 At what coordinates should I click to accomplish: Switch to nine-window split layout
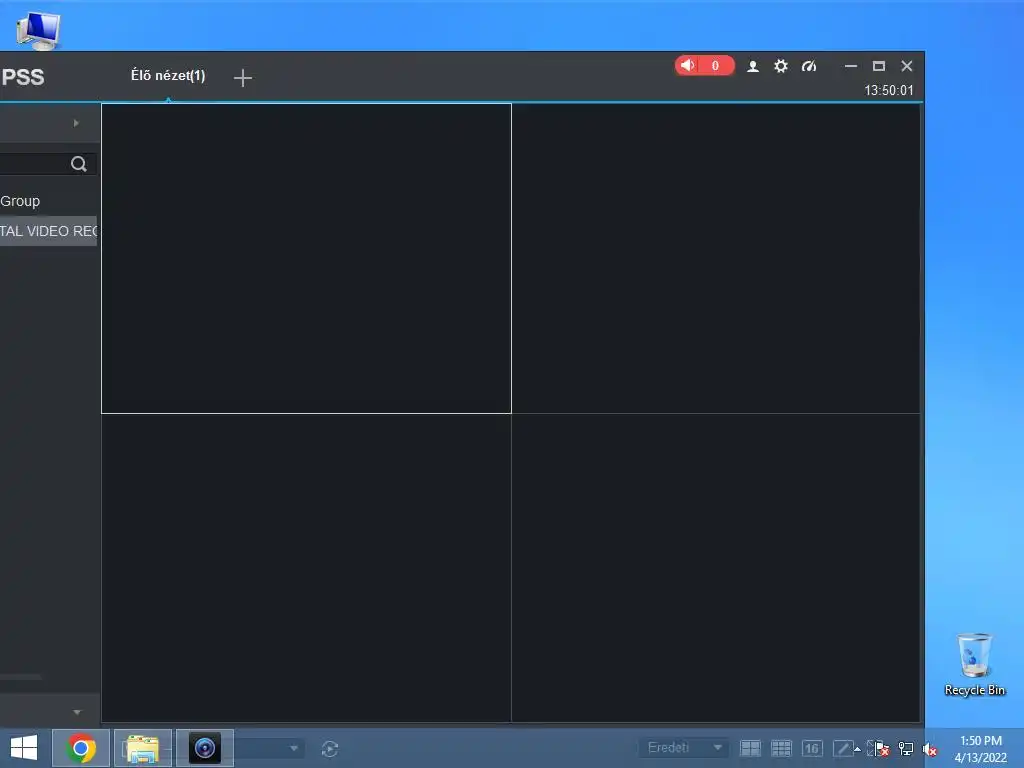781,748
